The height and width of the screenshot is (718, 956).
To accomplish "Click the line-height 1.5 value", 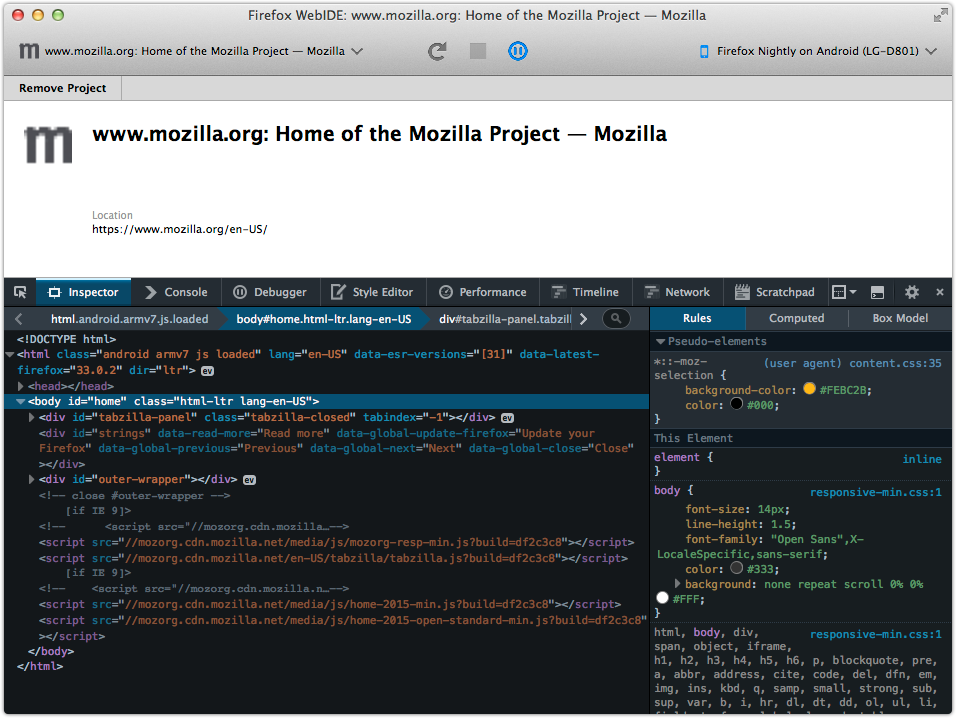I will [x=782, y=524].
